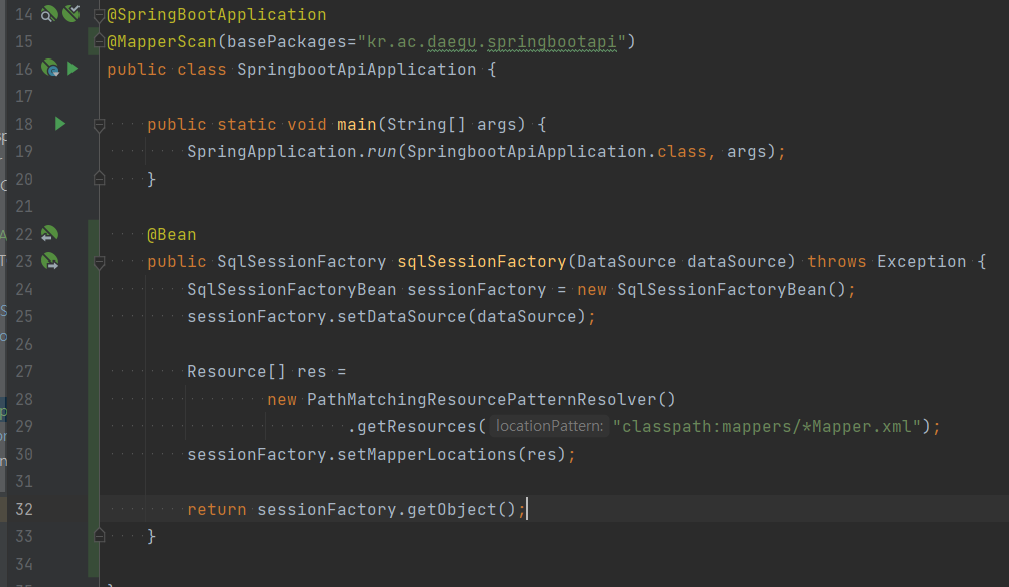Click the new SqlSessionFactoryBean() constructor call
1009x587 pixels.
711,290
